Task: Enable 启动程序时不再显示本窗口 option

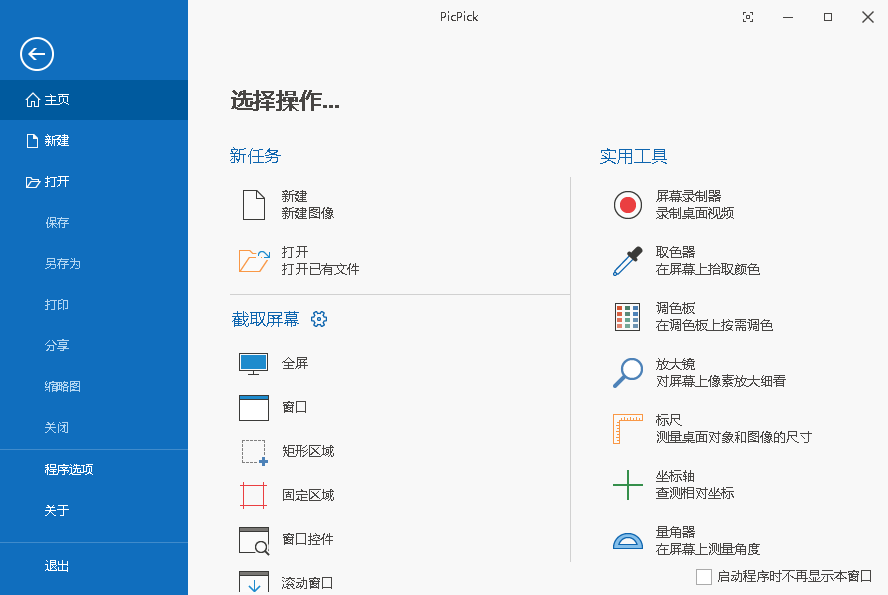Action: (x=703, y=577)
